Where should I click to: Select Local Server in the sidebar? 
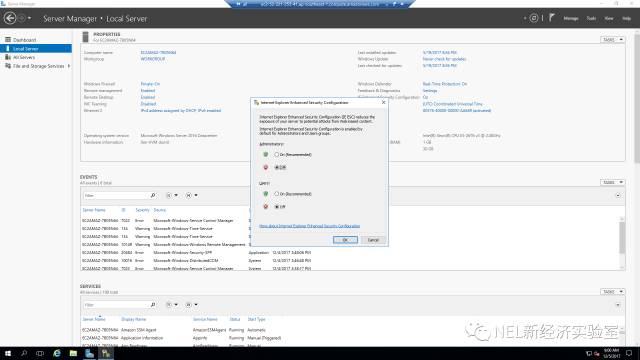pos(36,49)
